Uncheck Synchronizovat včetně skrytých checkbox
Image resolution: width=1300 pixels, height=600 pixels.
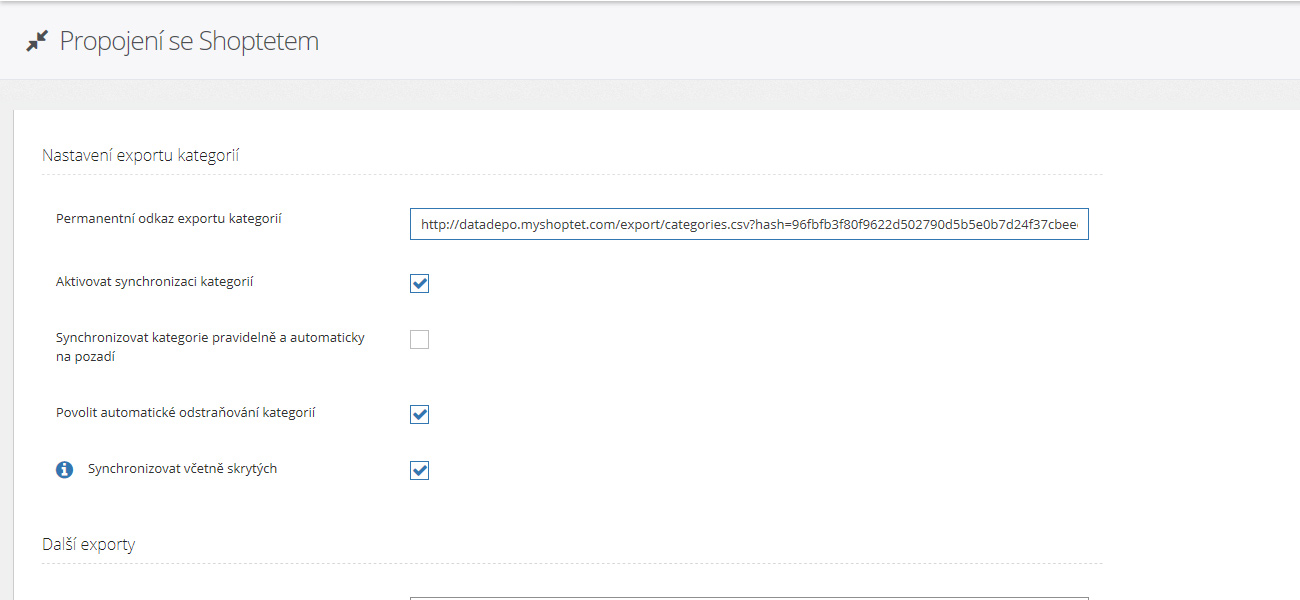pyautogui.click(x=419, y=470)
